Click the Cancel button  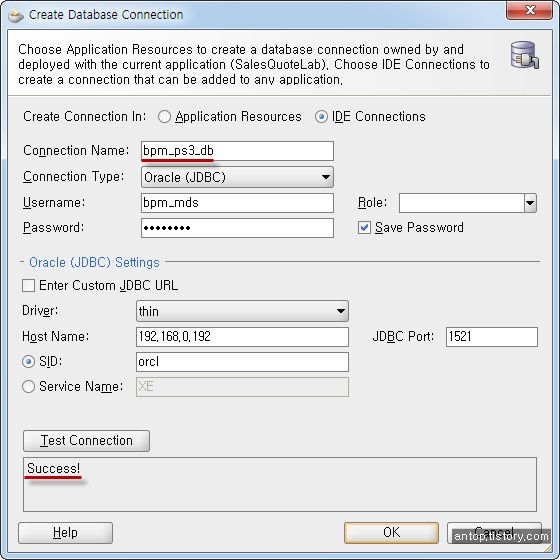(494, 533)
